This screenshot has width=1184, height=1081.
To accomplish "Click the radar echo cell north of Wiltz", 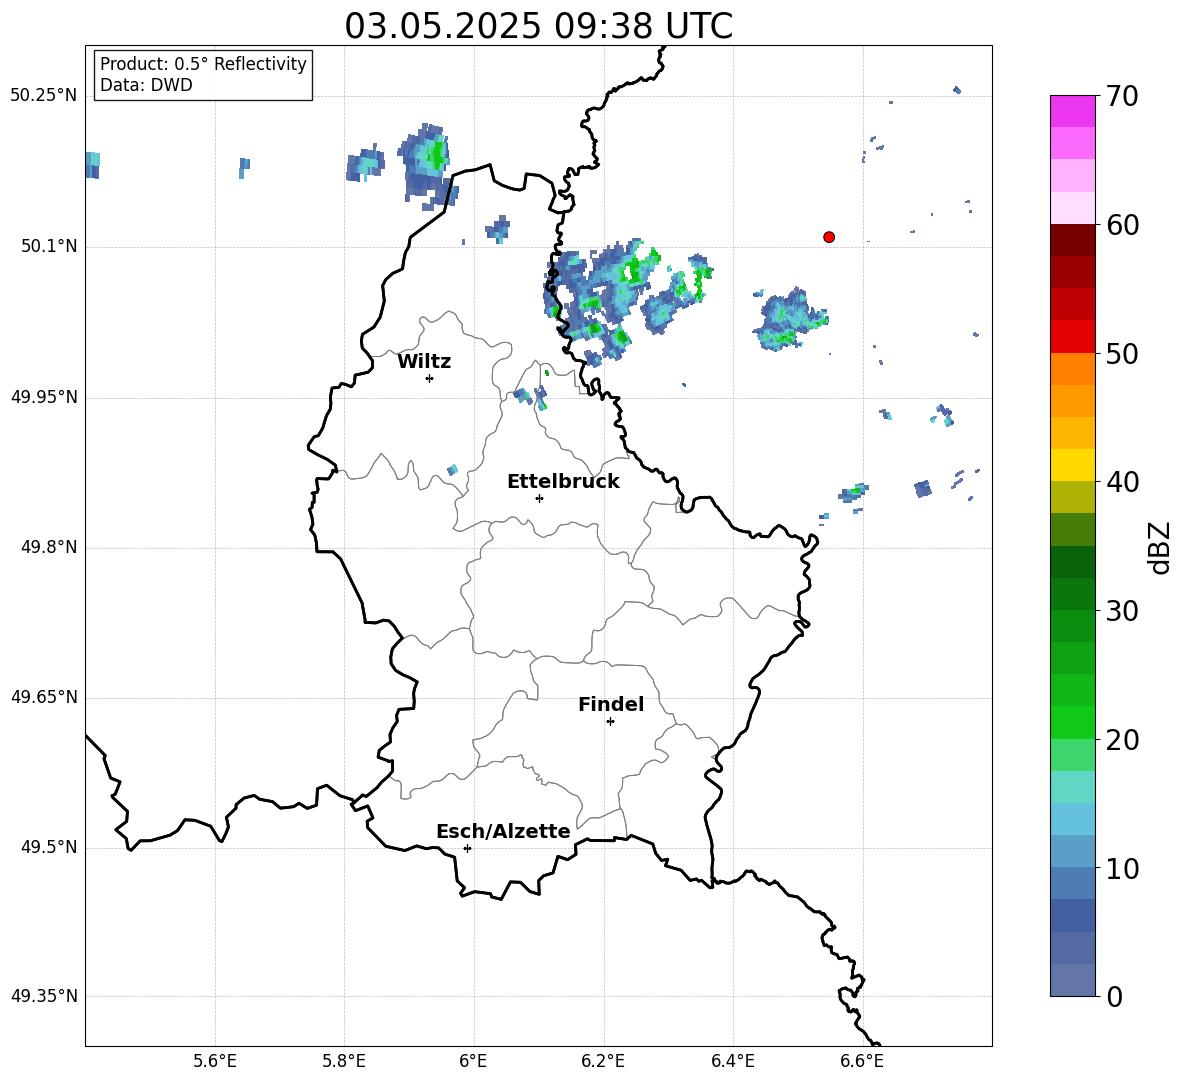I will [427, 166].
